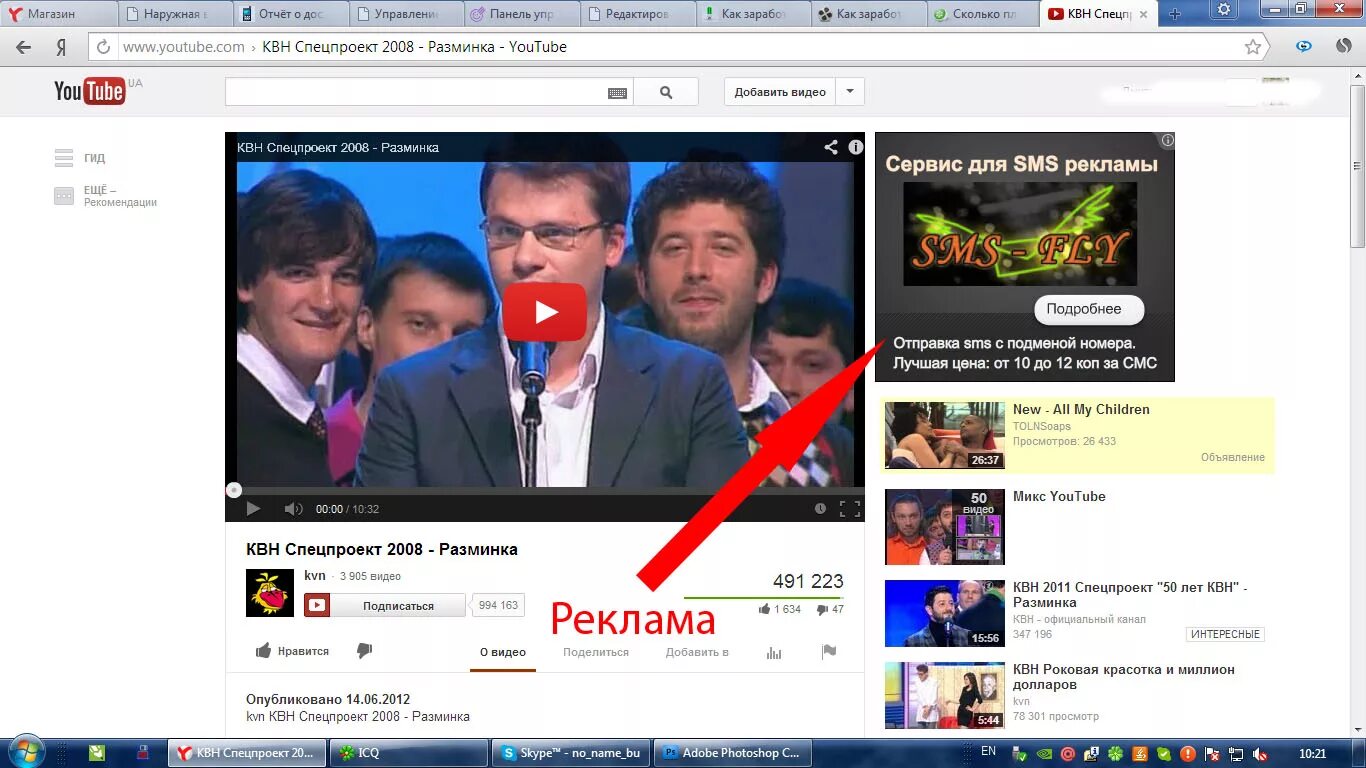
Task: Switch player to fullscreen
Action: (850, 509)
